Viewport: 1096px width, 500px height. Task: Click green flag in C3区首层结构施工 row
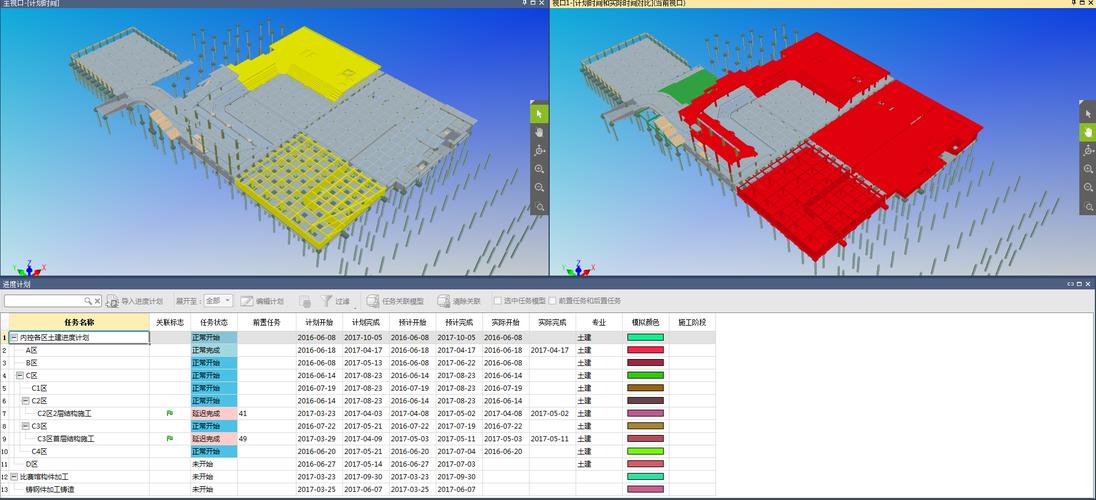pyautogui.click(x=169, y=438)
